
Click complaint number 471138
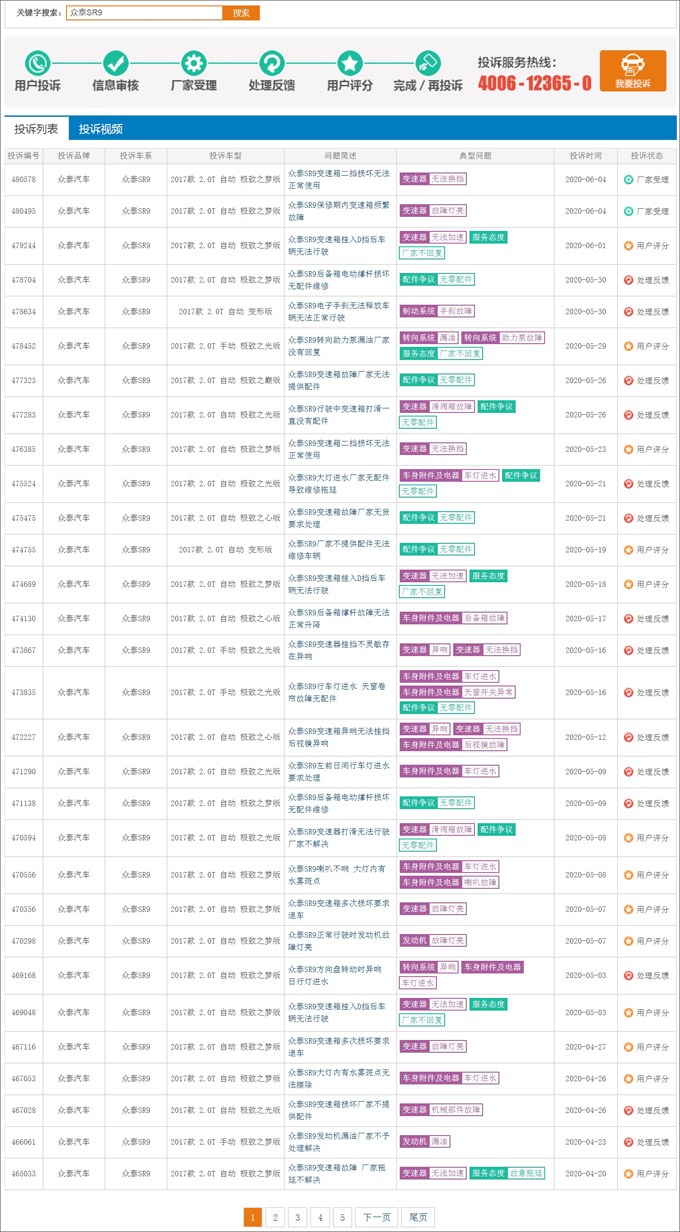(x=23, y=803)
